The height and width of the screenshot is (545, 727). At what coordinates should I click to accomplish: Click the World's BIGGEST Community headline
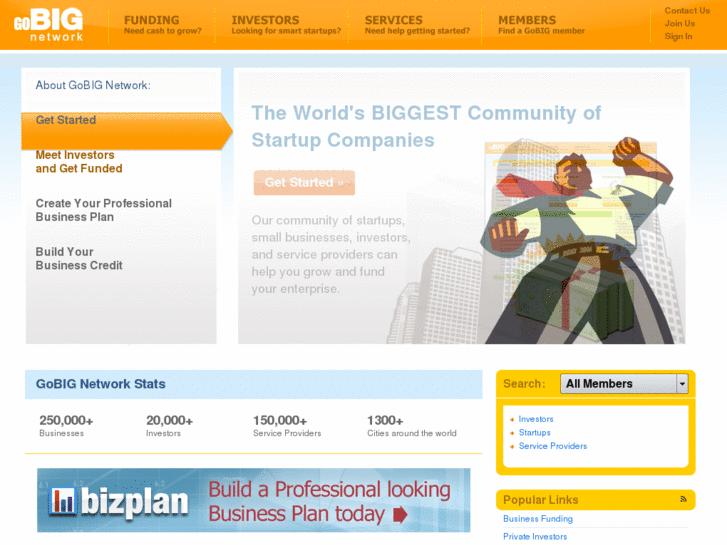(426, 126)
